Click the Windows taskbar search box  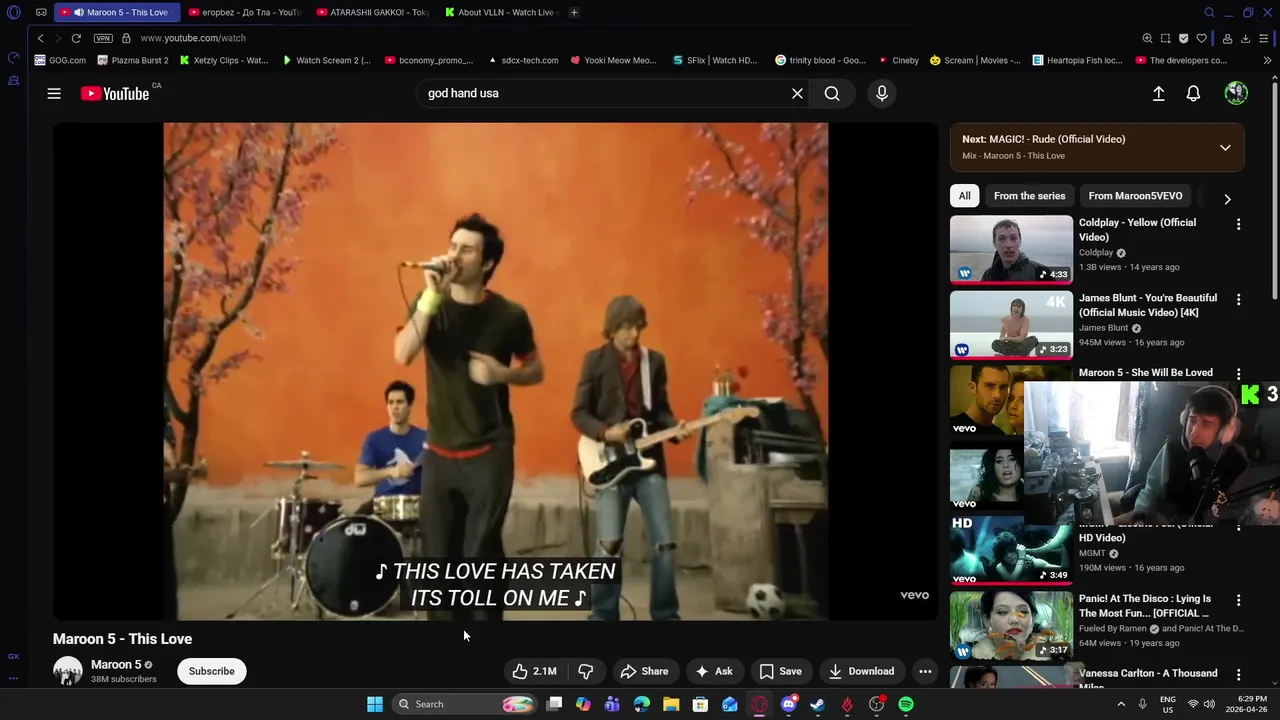pyautogui.click(x=463, y=704)
